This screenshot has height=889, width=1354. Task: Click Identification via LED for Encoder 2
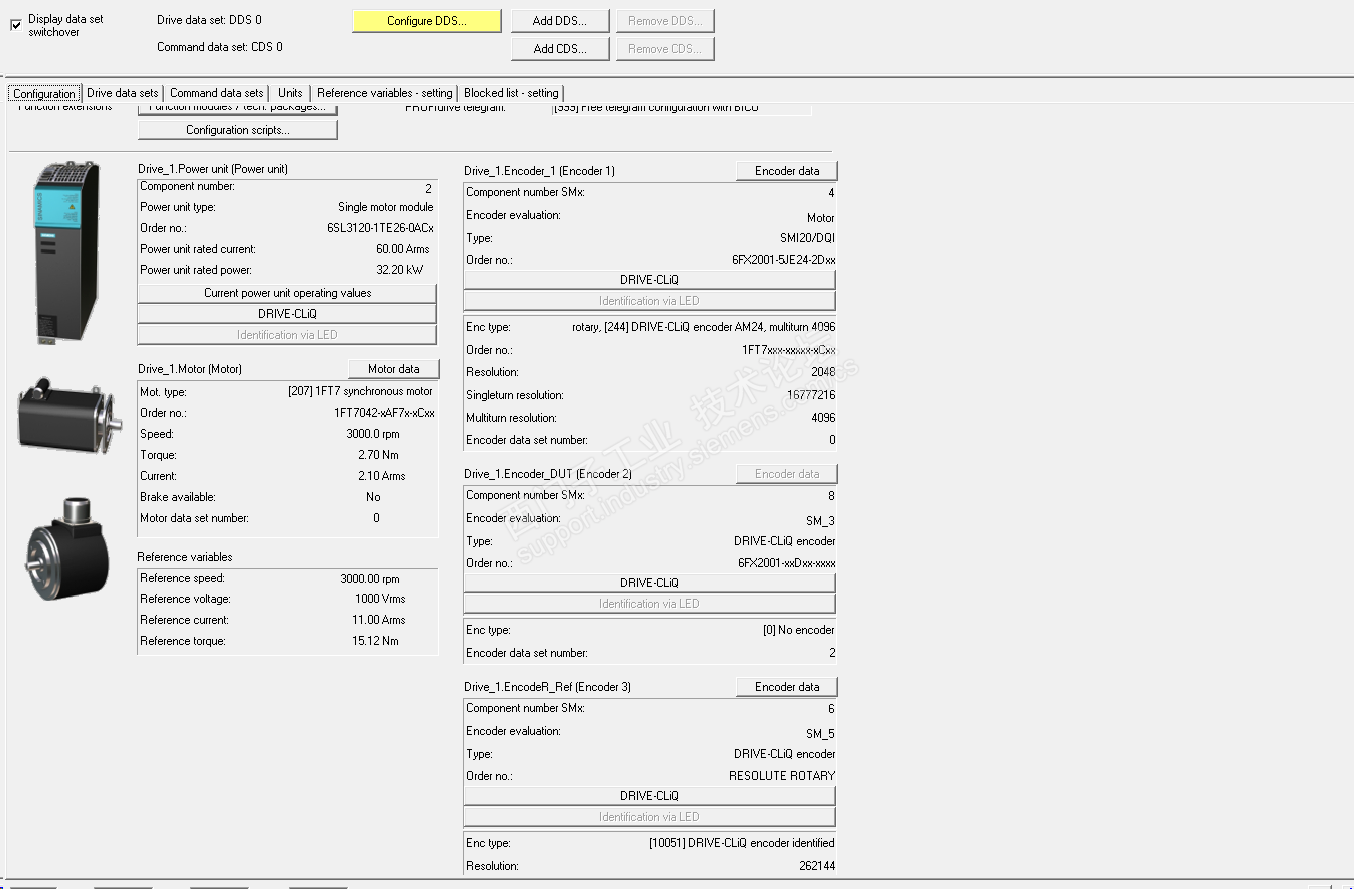[650, 604]
